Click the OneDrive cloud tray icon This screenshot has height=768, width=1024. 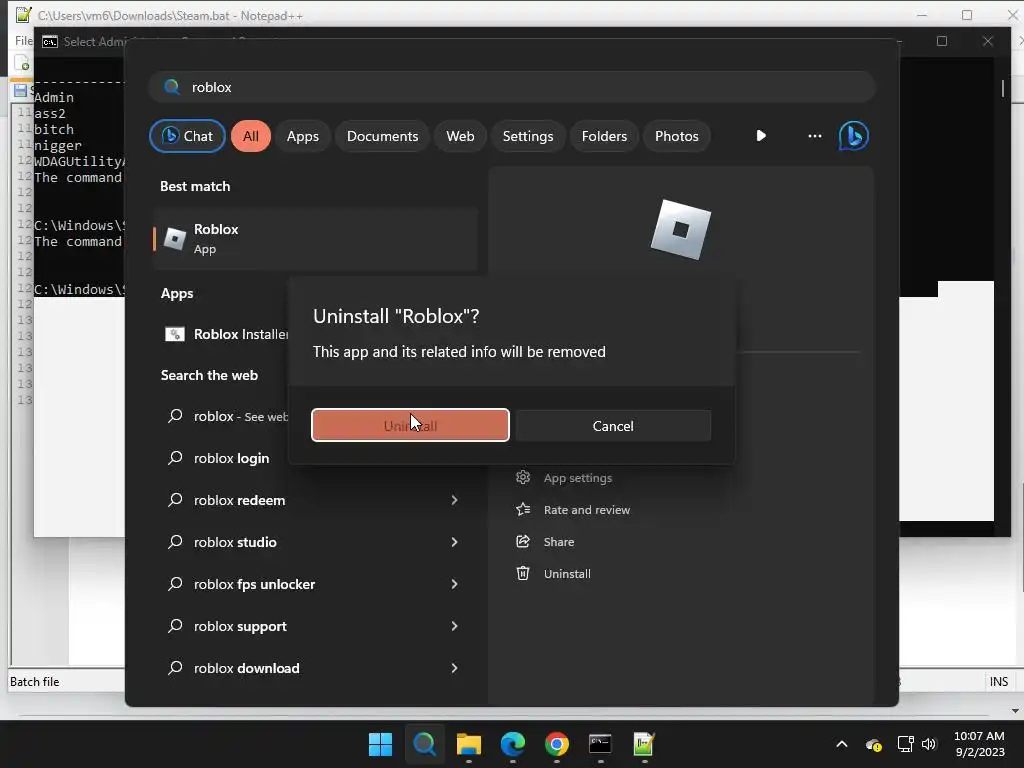click(874, 744)
